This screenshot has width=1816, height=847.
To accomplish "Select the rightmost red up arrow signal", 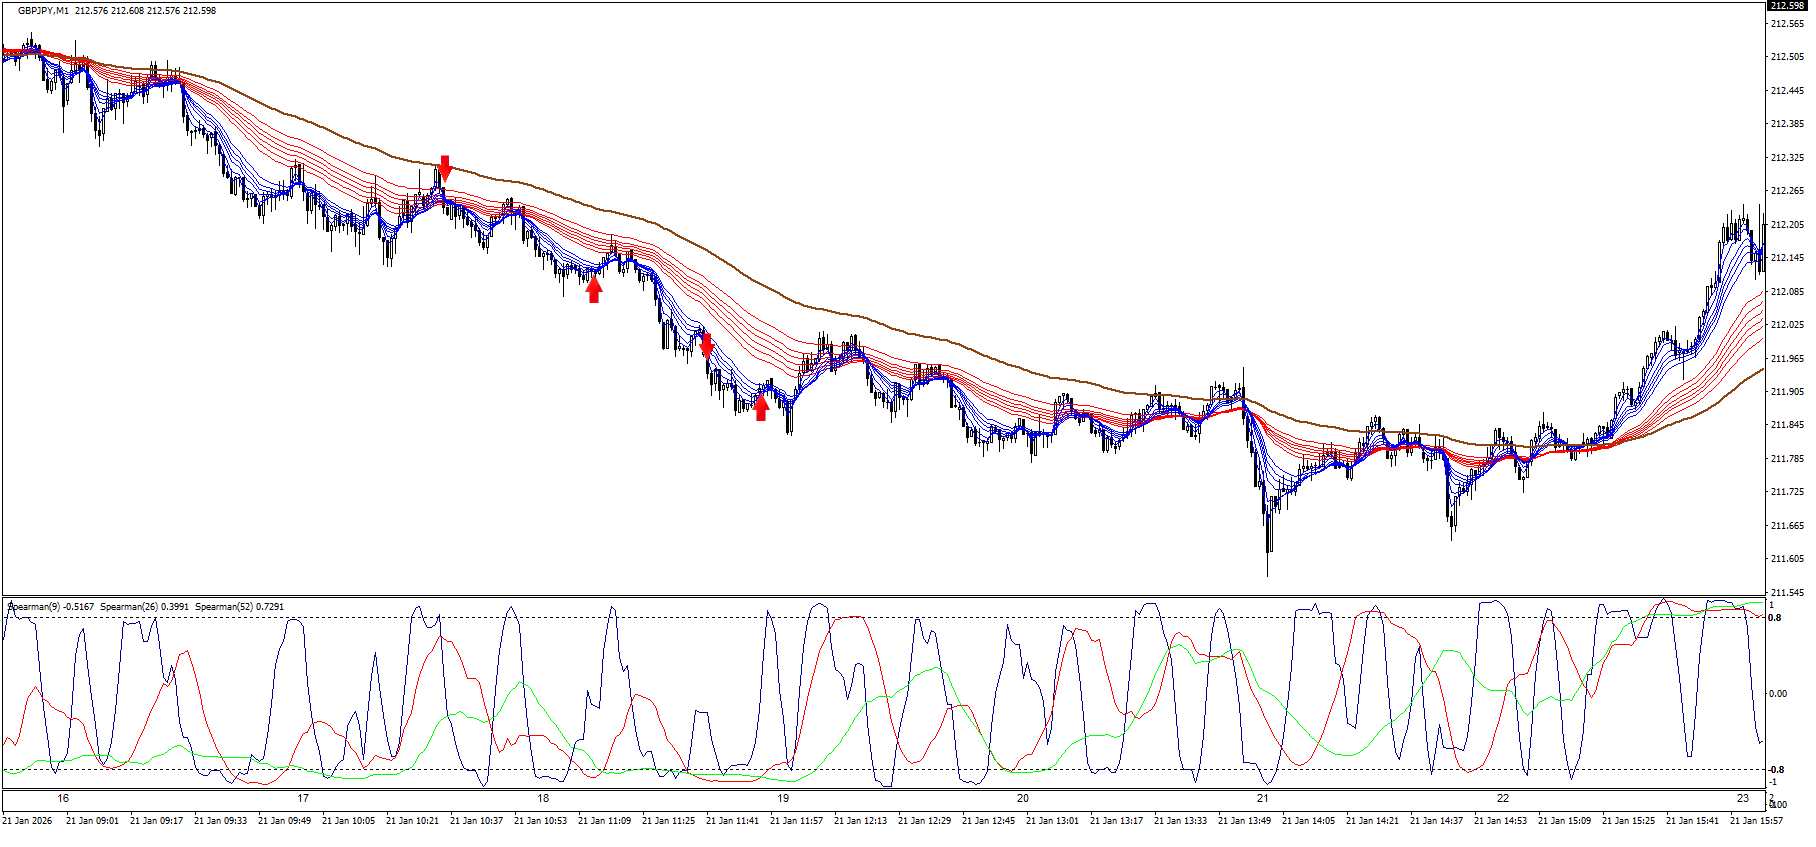I will tap(761, 407).
